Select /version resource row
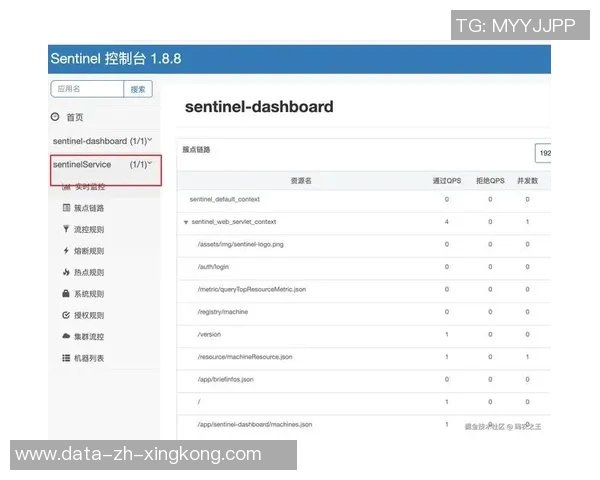Image resolution: width=600 pixels, height=480 pixels. click(364, 334)
